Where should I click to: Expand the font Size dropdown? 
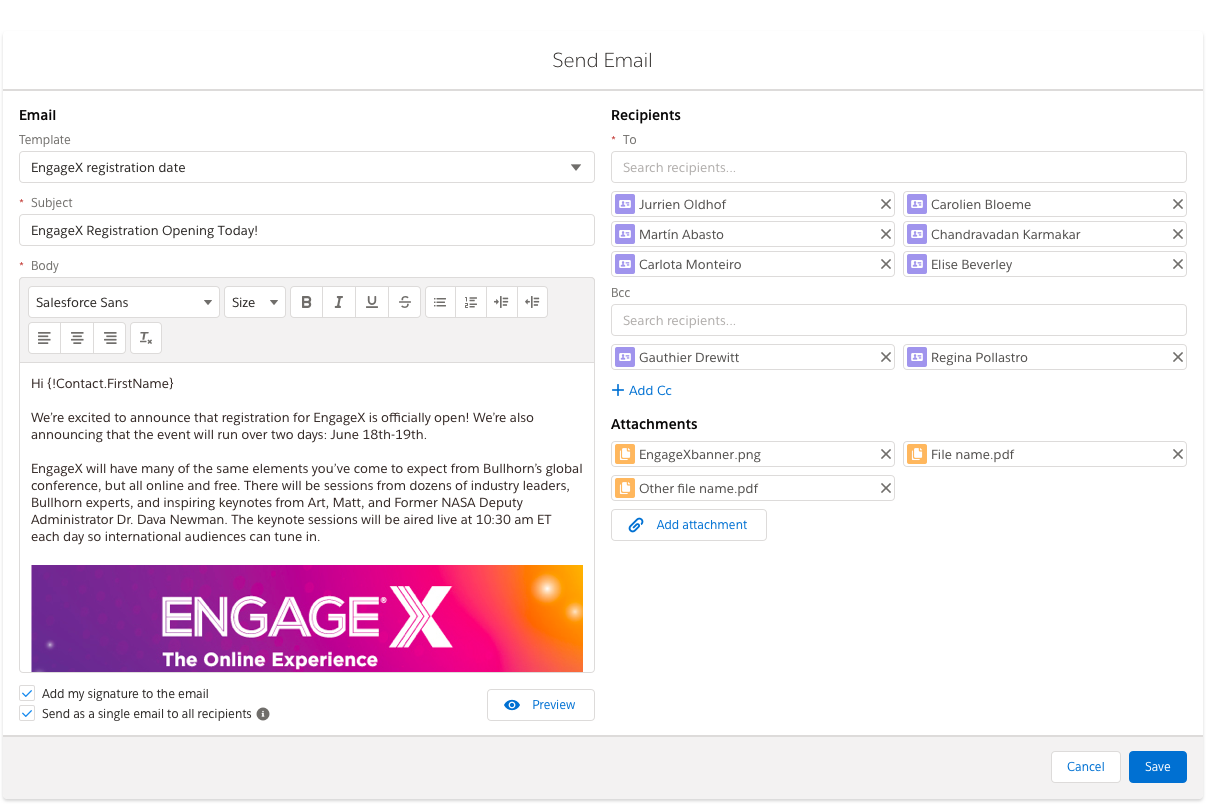(x=255, y=302)
